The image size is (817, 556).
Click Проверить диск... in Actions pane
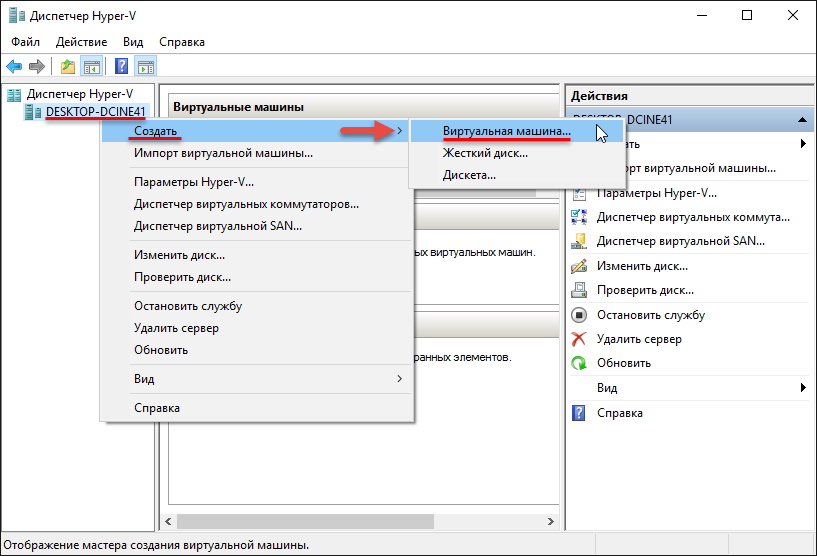(x=645, y=290)
